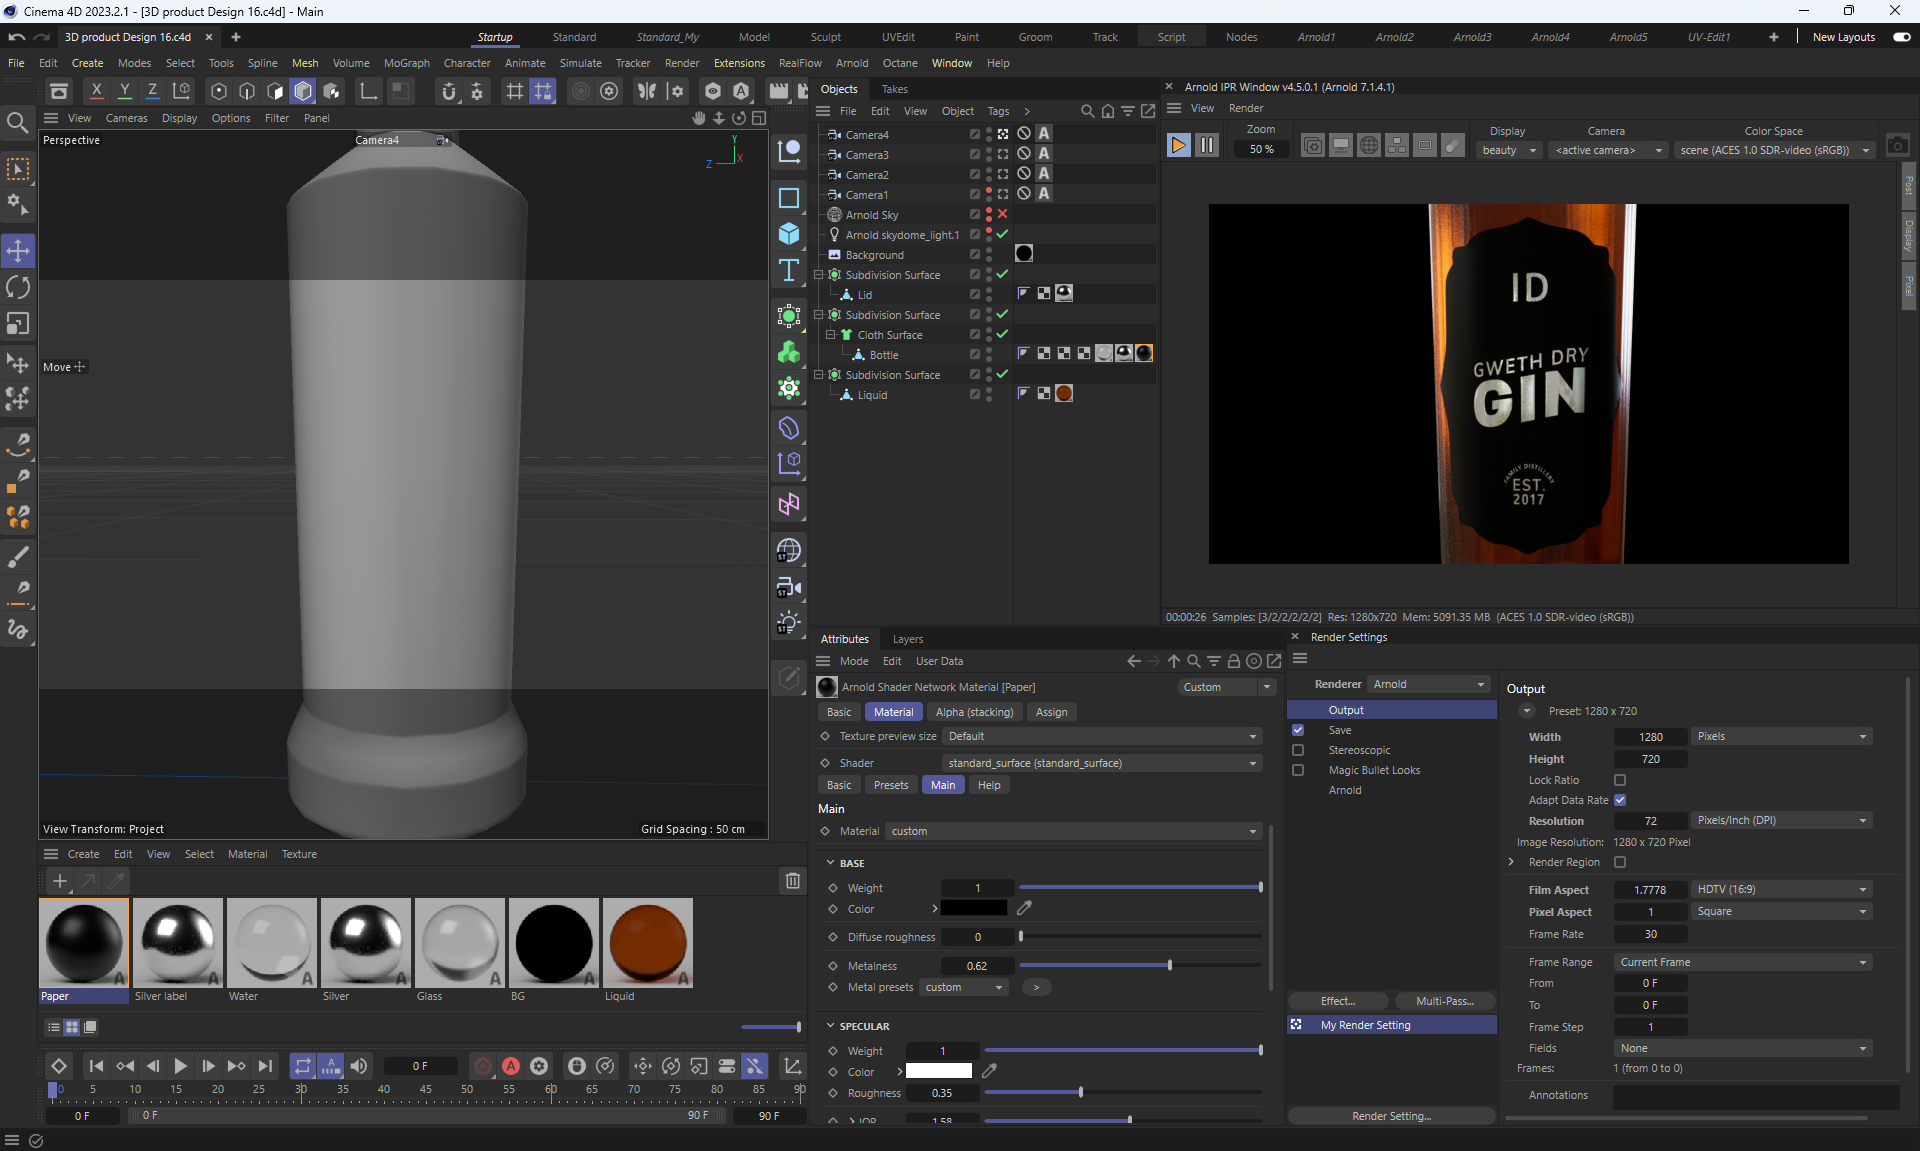Select the Rotate tool in left toolbar
Screen dimensions: 1920x1151
[x=18, y=288]
